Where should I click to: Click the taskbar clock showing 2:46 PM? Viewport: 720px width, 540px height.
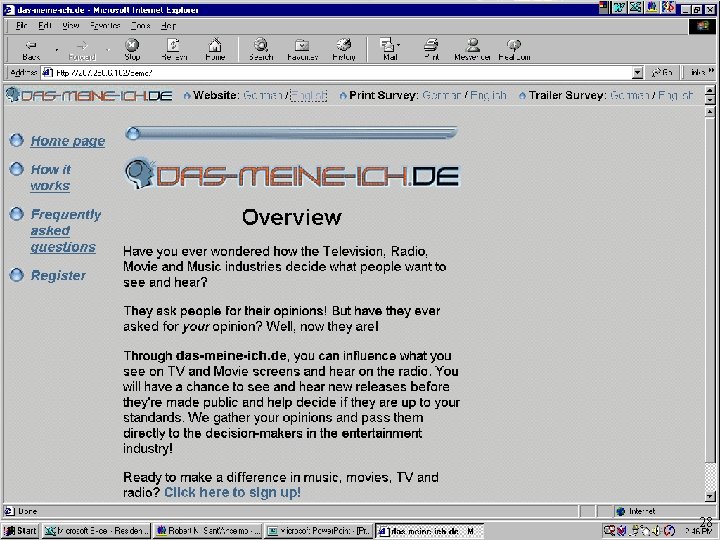pyautogui.click(x=698, y=531)
